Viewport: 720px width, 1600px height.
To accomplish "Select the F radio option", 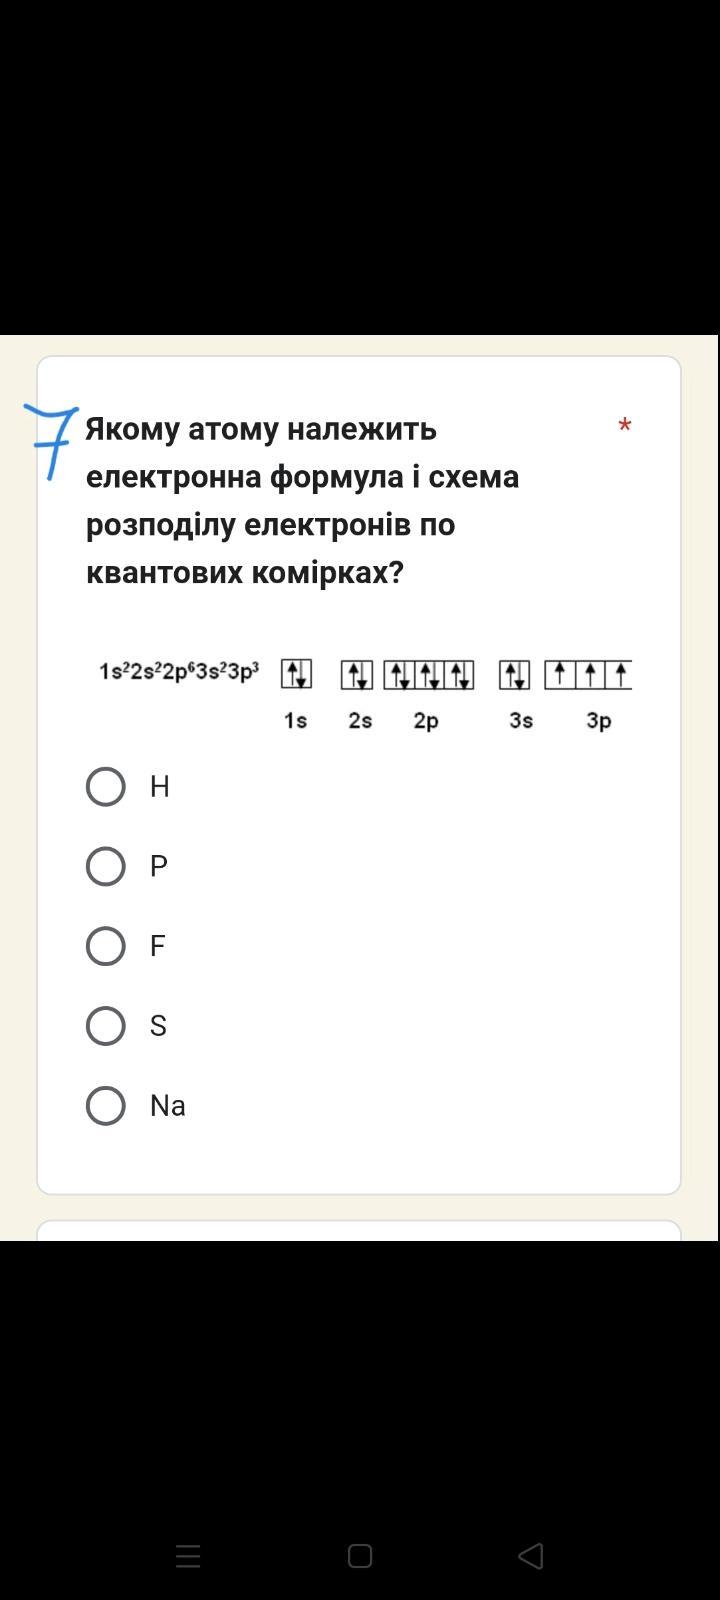I will [106, 946].
